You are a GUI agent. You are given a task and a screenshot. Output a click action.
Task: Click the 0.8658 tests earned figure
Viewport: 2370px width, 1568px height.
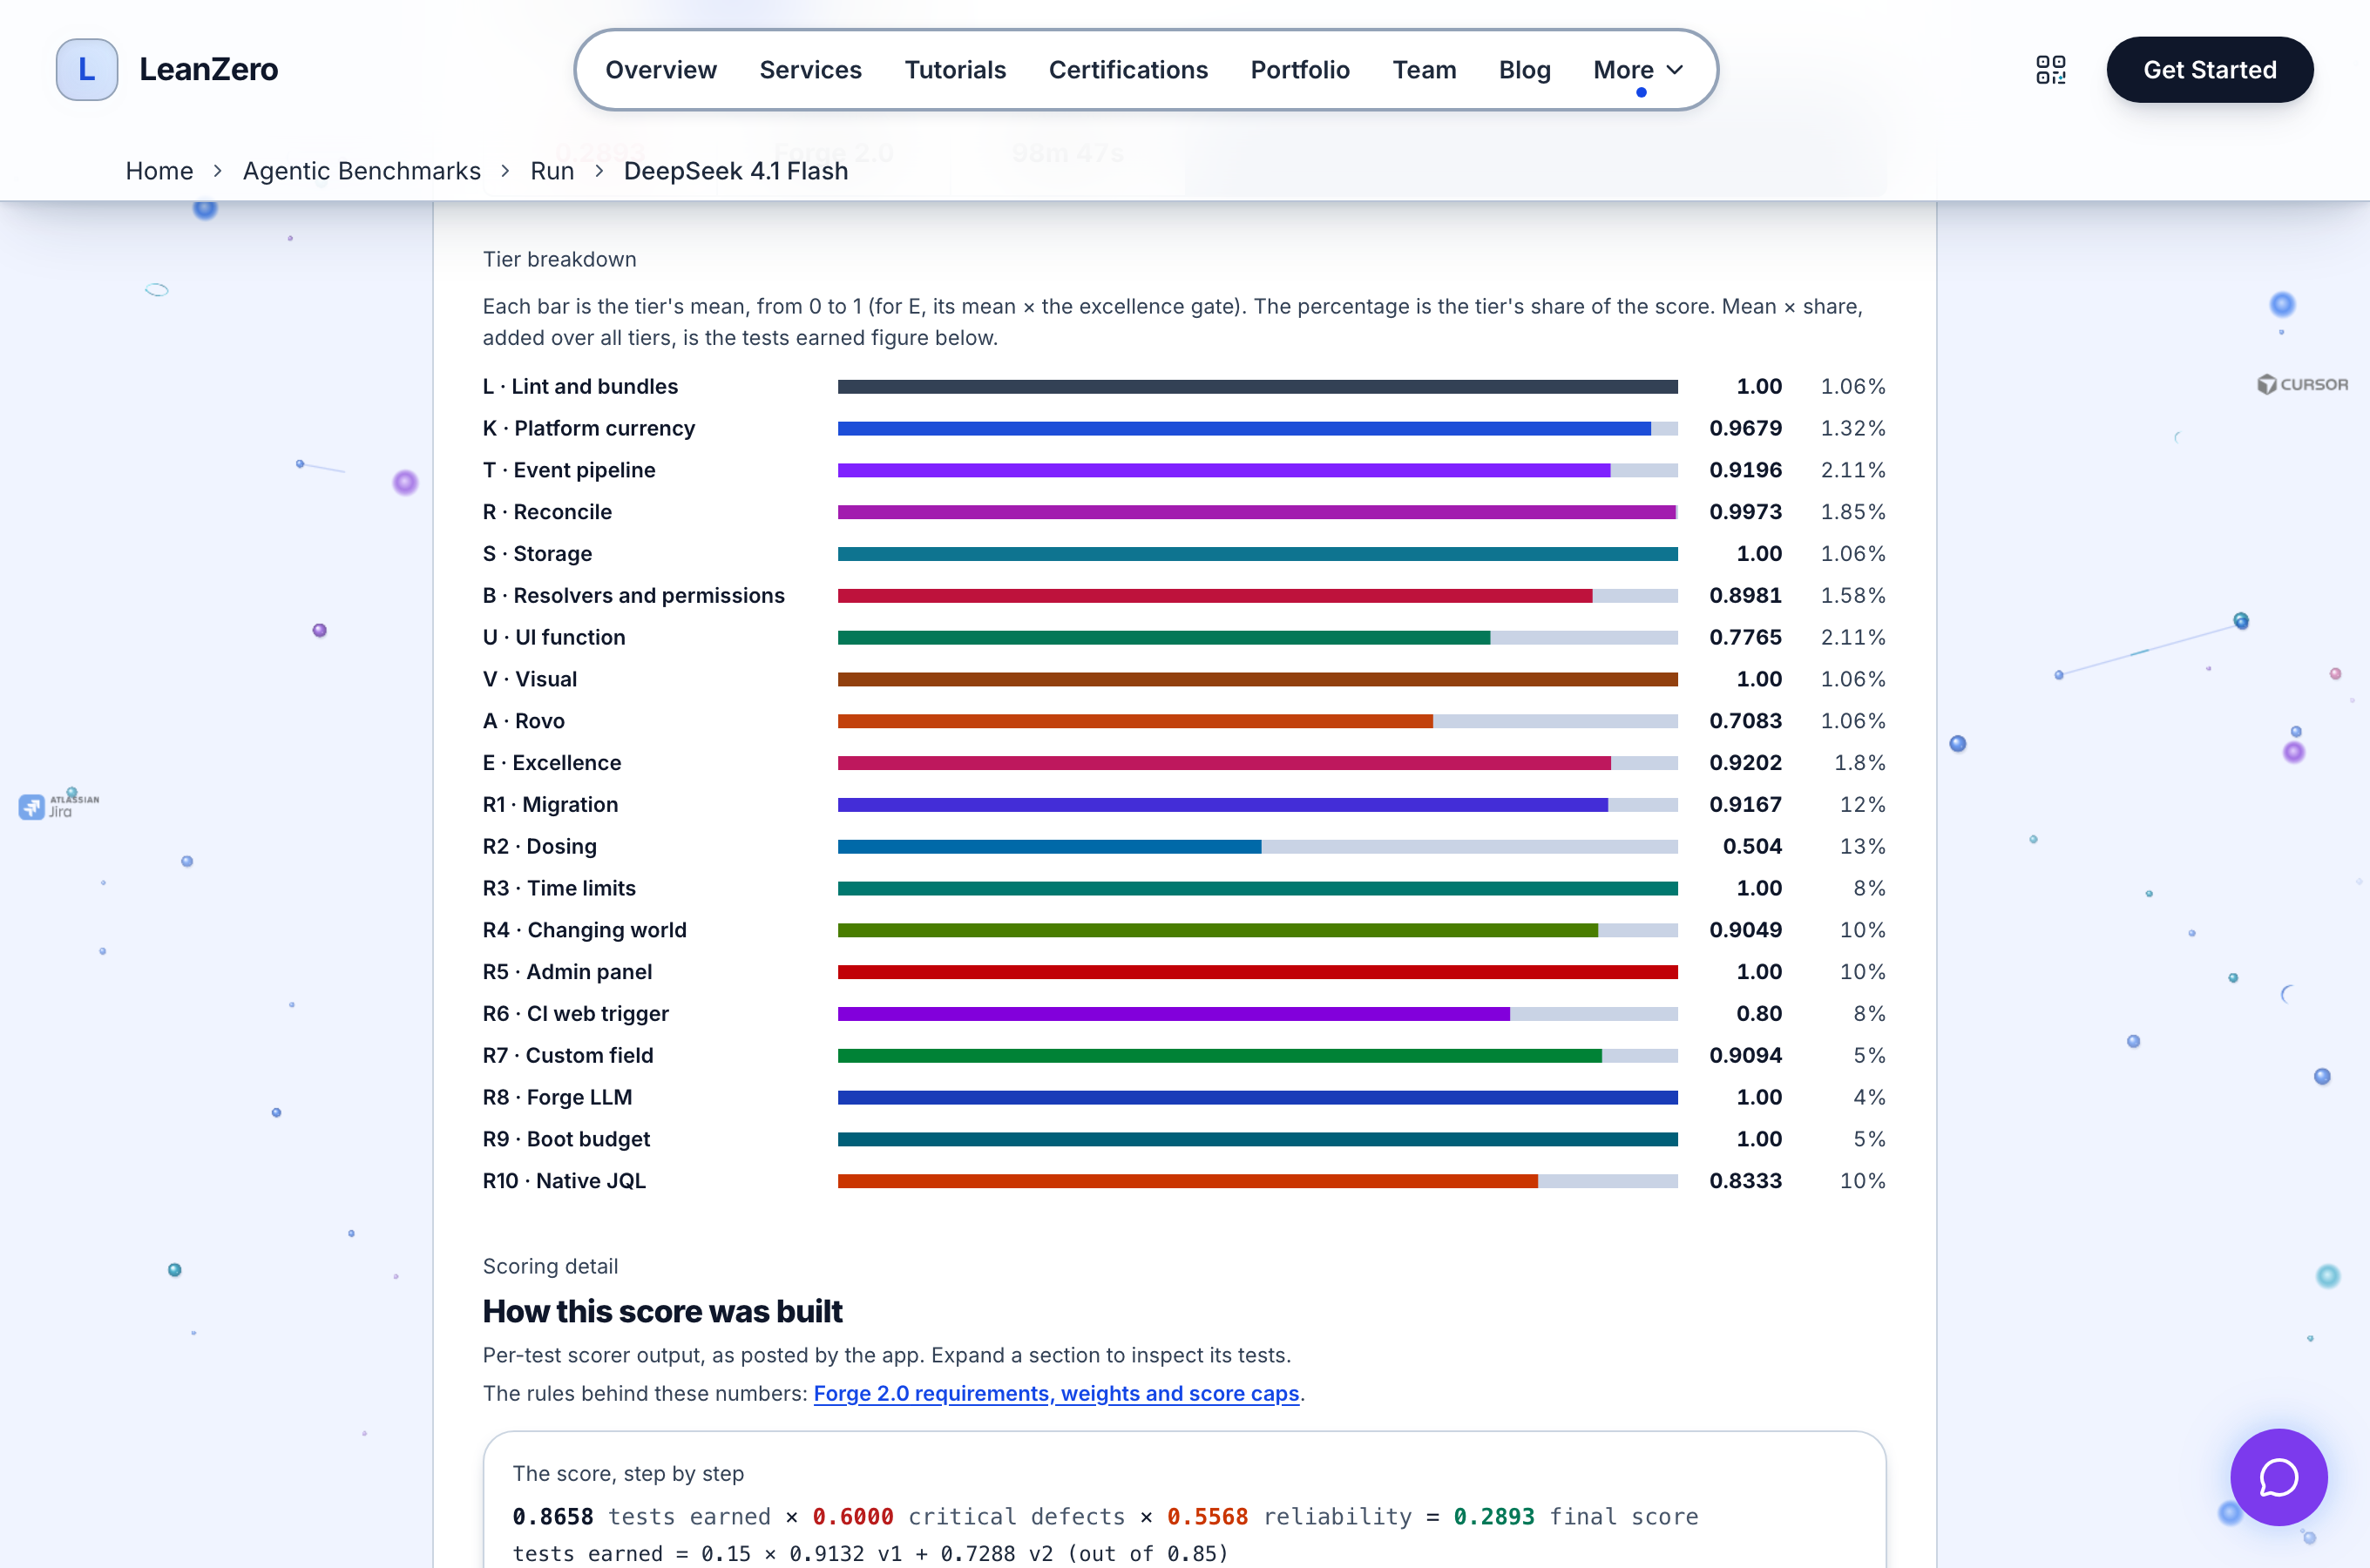553,1516
